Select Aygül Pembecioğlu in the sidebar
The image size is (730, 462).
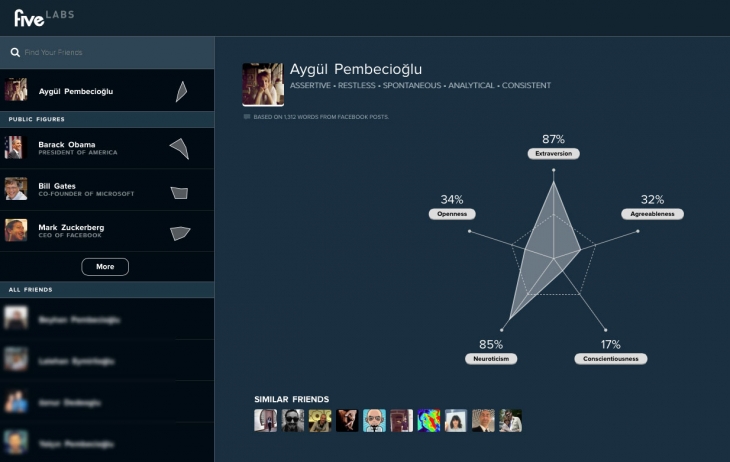pos(76,91)
